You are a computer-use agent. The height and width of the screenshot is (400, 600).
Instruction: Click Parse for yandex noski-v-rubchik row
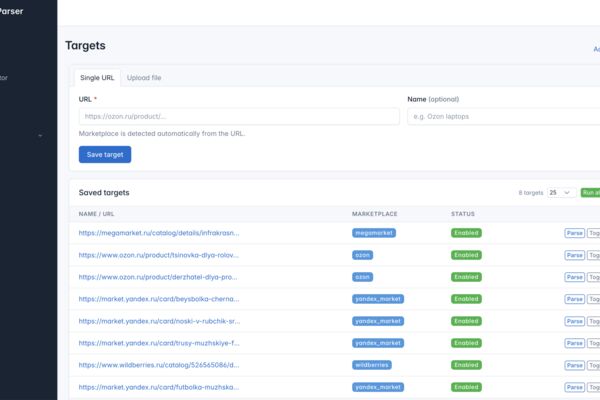tap(574, 321)
